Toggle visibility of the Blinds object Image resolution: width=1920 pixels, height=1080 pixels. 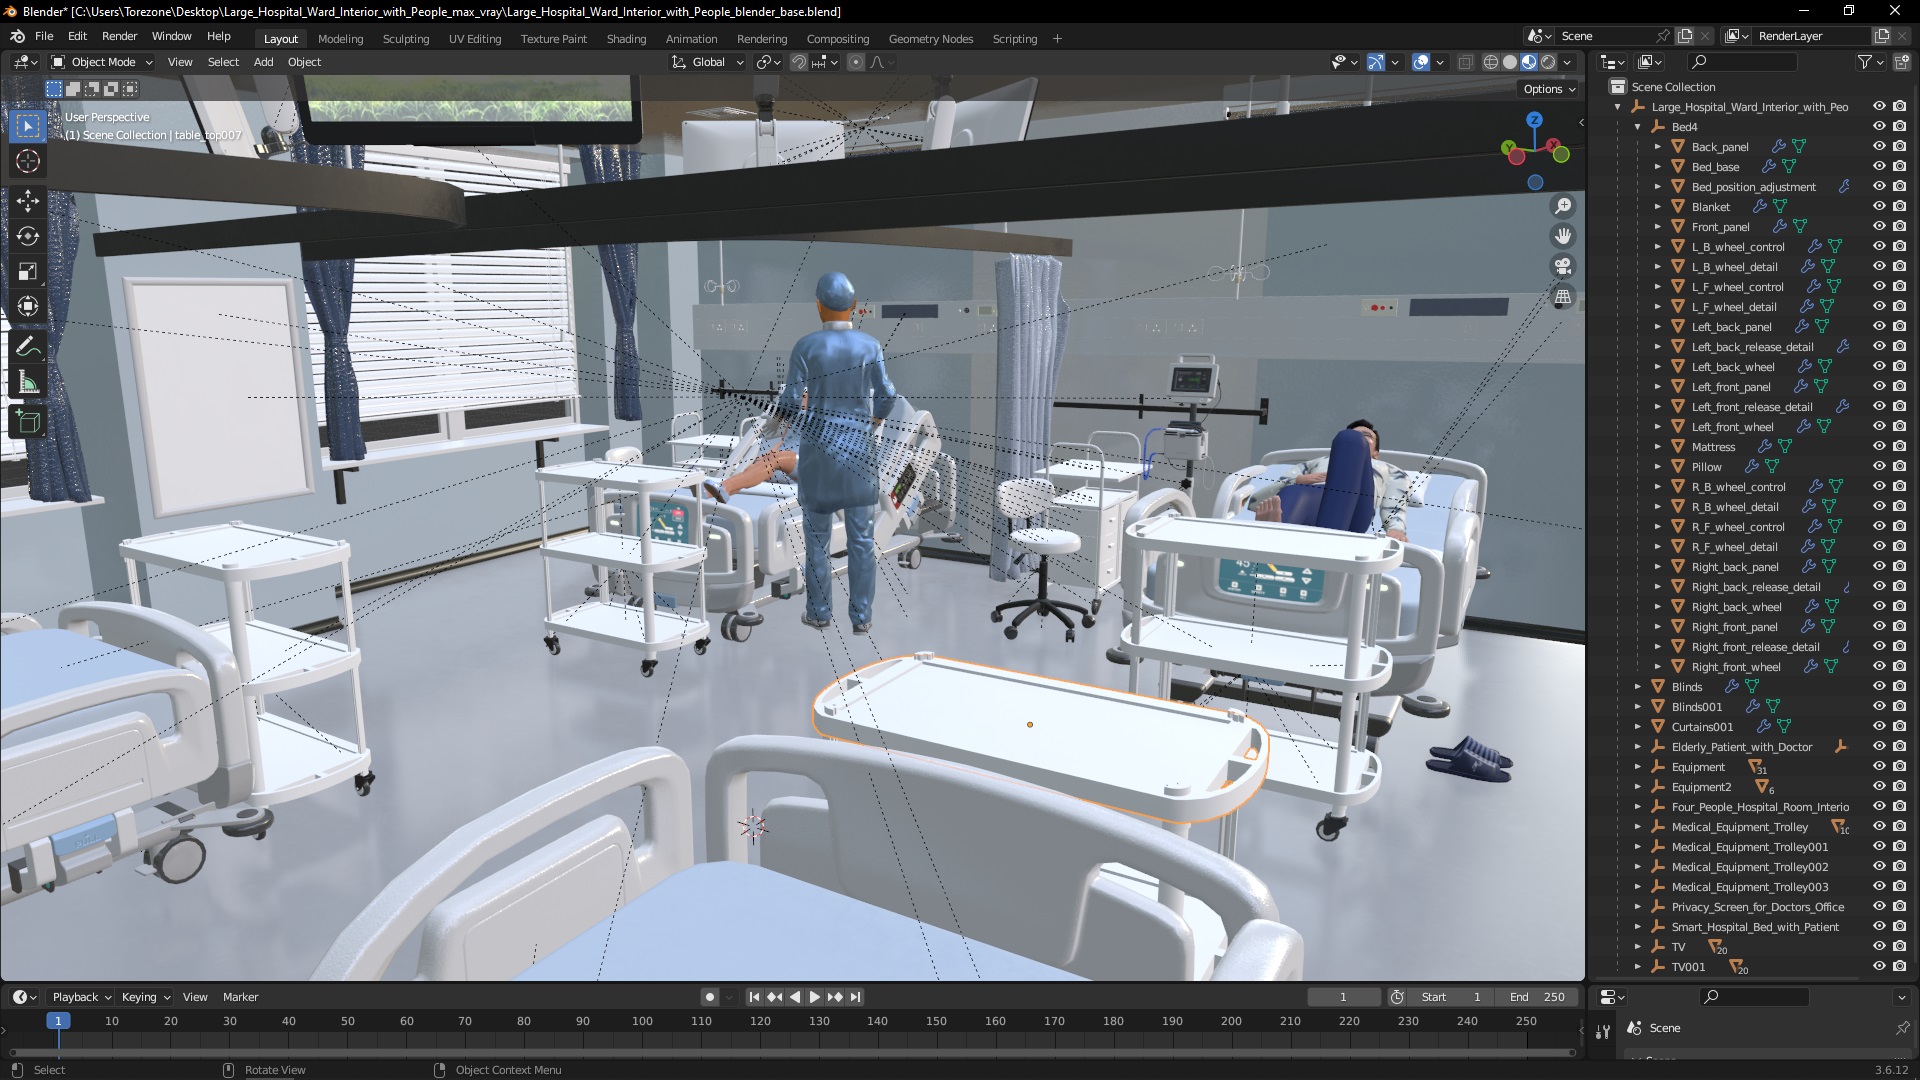click(1879, 686)
